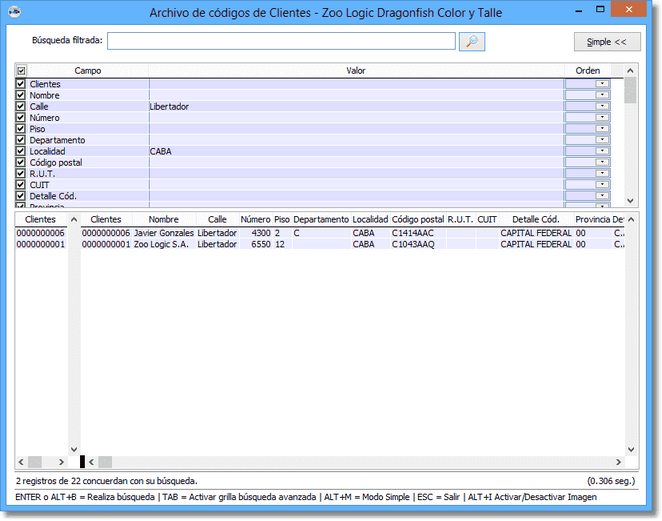Viewport: 662px width, 521px height.
Task: Open the Orden dropdown for Localidad row
Action: [x=602, y=151]
